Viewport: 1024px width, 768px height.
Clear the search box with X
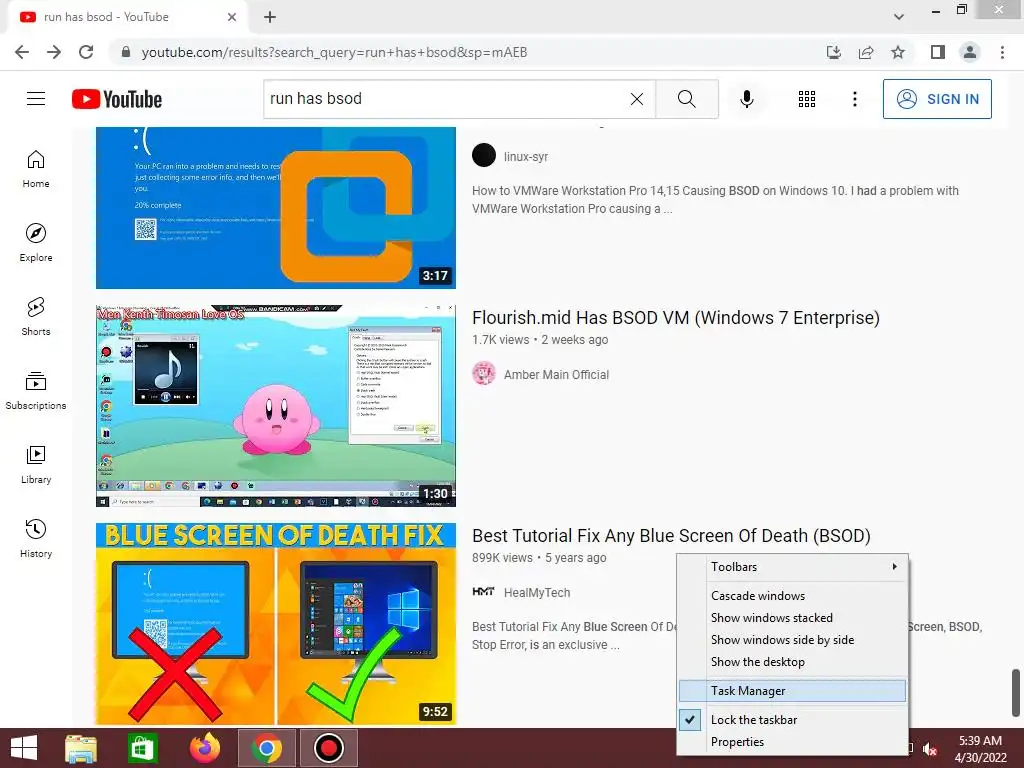(637, 99)
